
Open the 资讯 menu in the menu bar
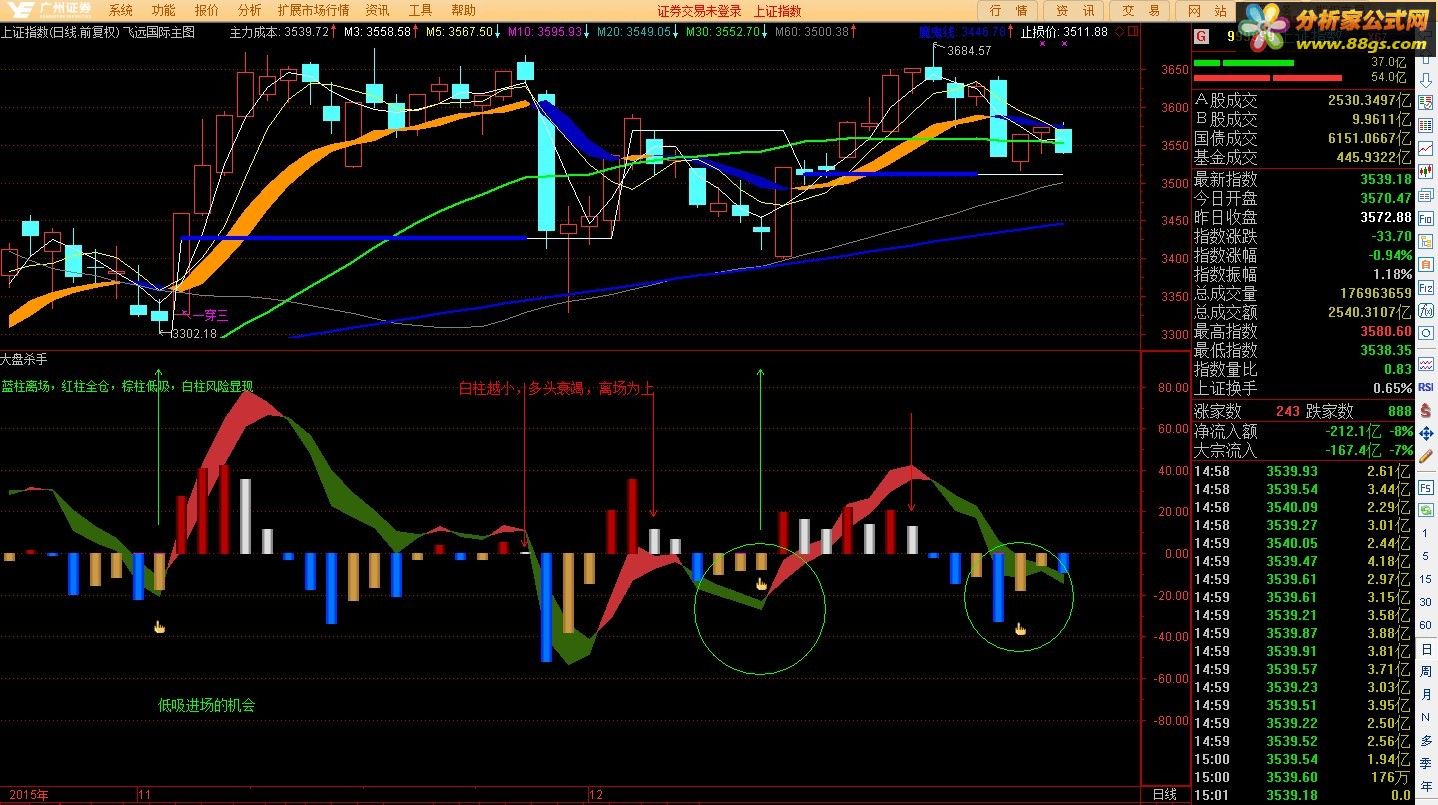(377, 10)
